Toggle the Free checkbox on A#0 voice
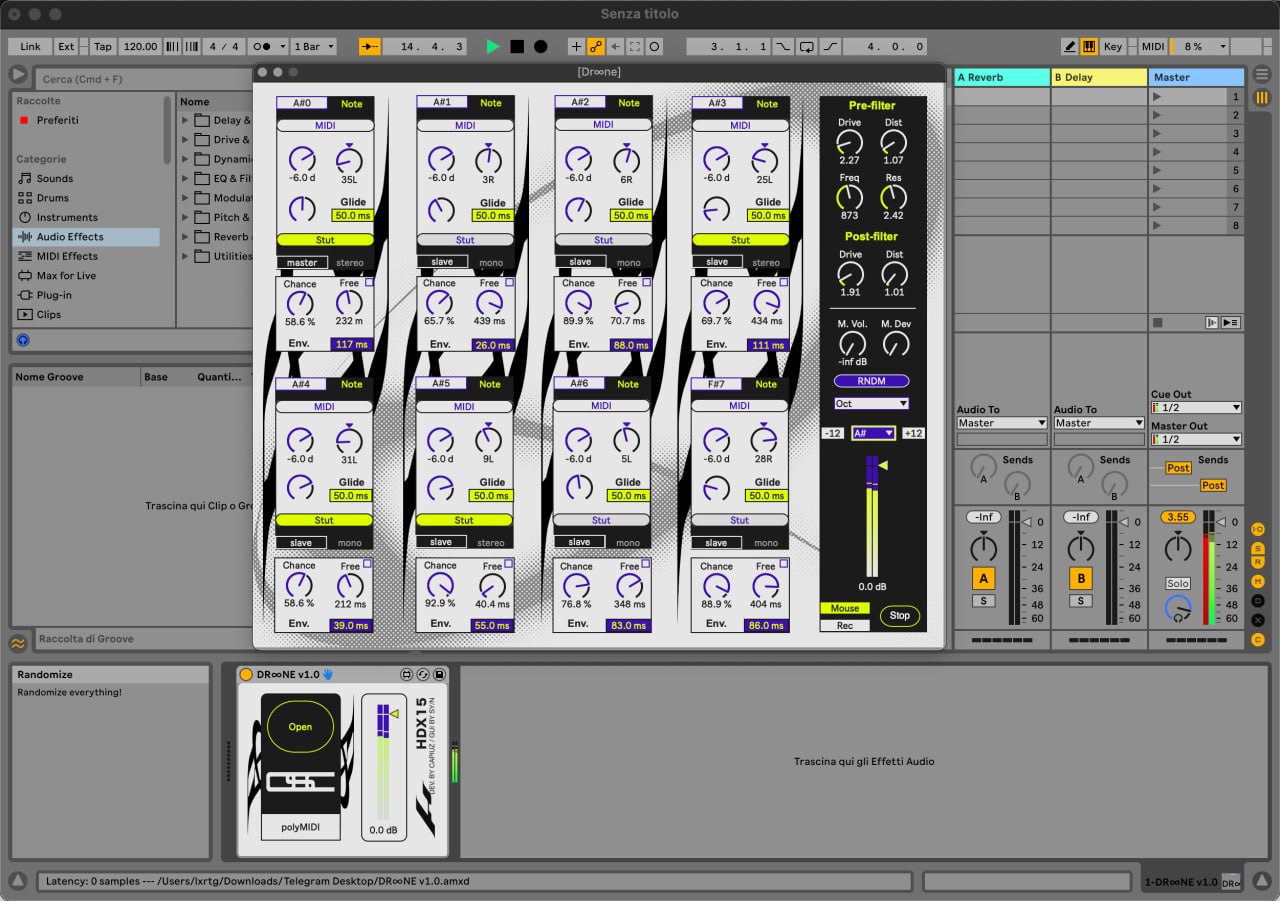This screenshot has height=901, width=1280. coord(368,283)
